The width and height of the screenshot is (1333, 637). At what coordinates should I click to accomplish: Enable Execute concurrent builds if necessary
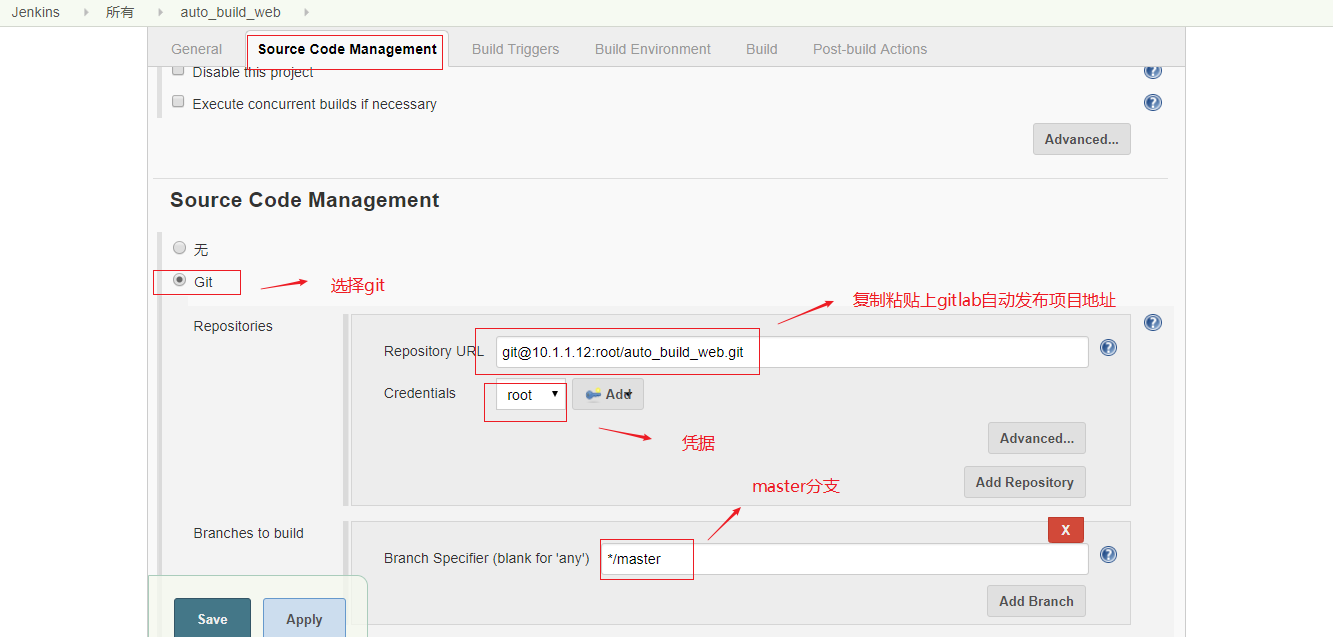pos(178,102)
